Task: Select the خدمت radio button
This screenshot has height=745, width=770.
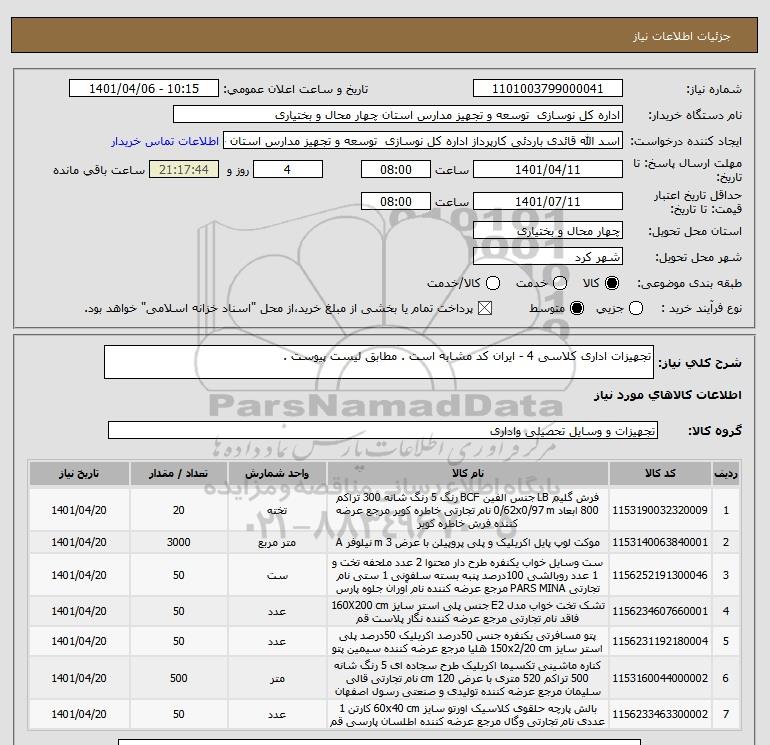Action: (x=560, y=283)
